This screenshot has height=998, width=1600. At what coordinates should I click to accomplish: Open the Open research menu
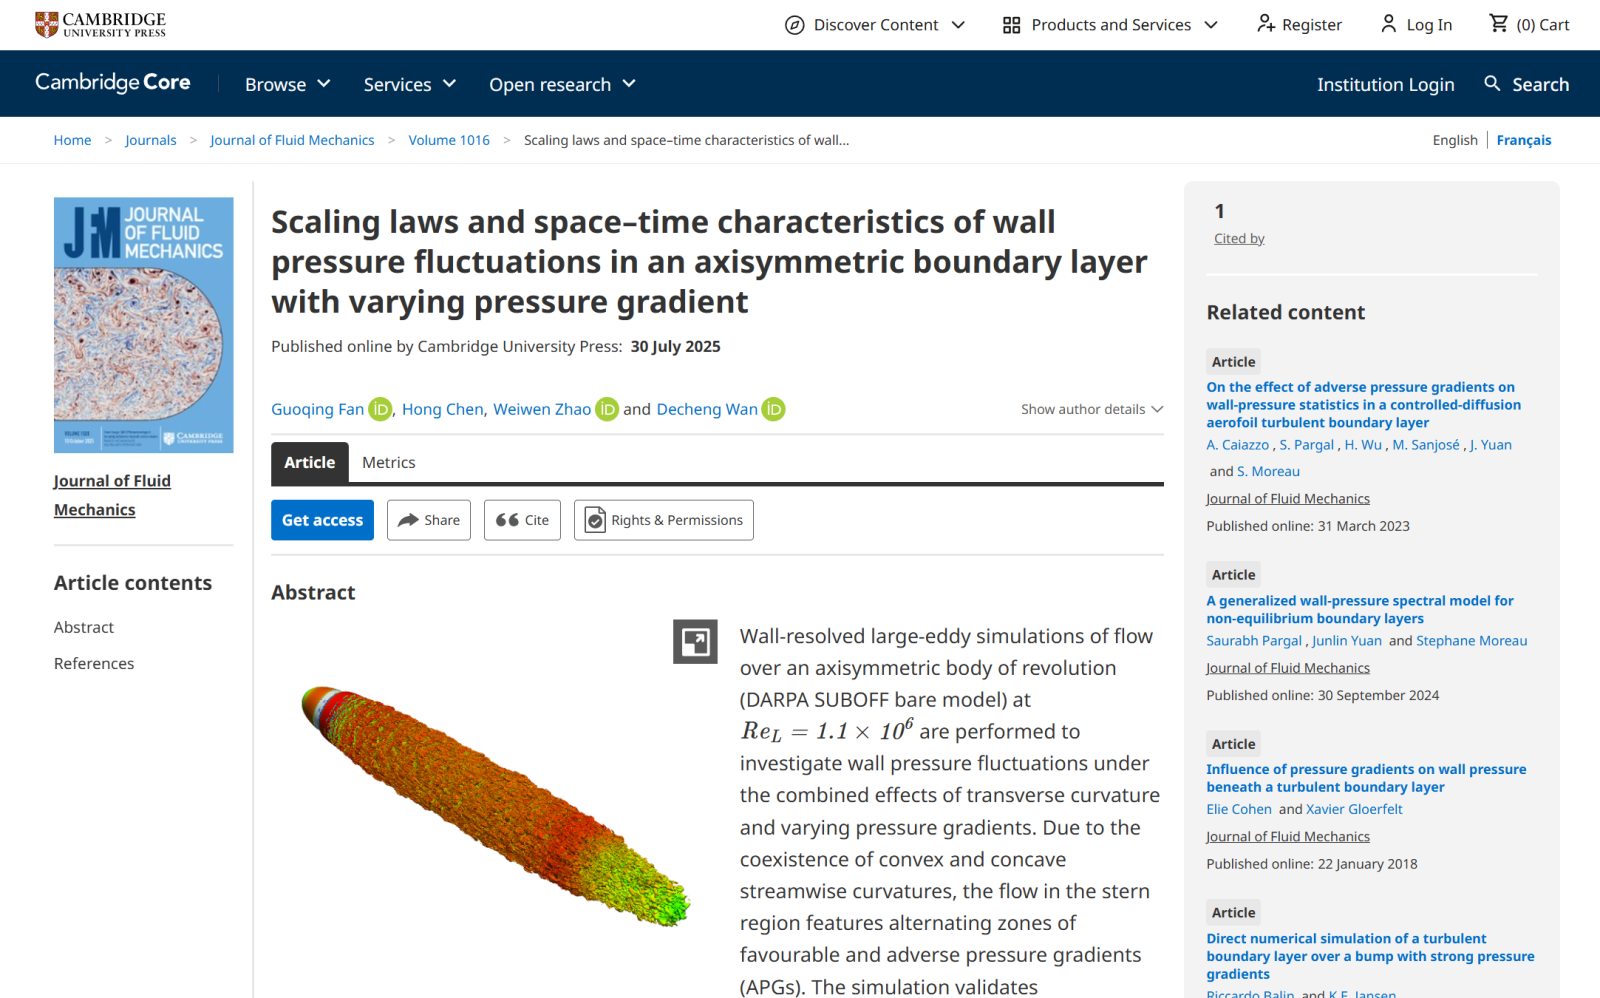(x=562, y=84)
